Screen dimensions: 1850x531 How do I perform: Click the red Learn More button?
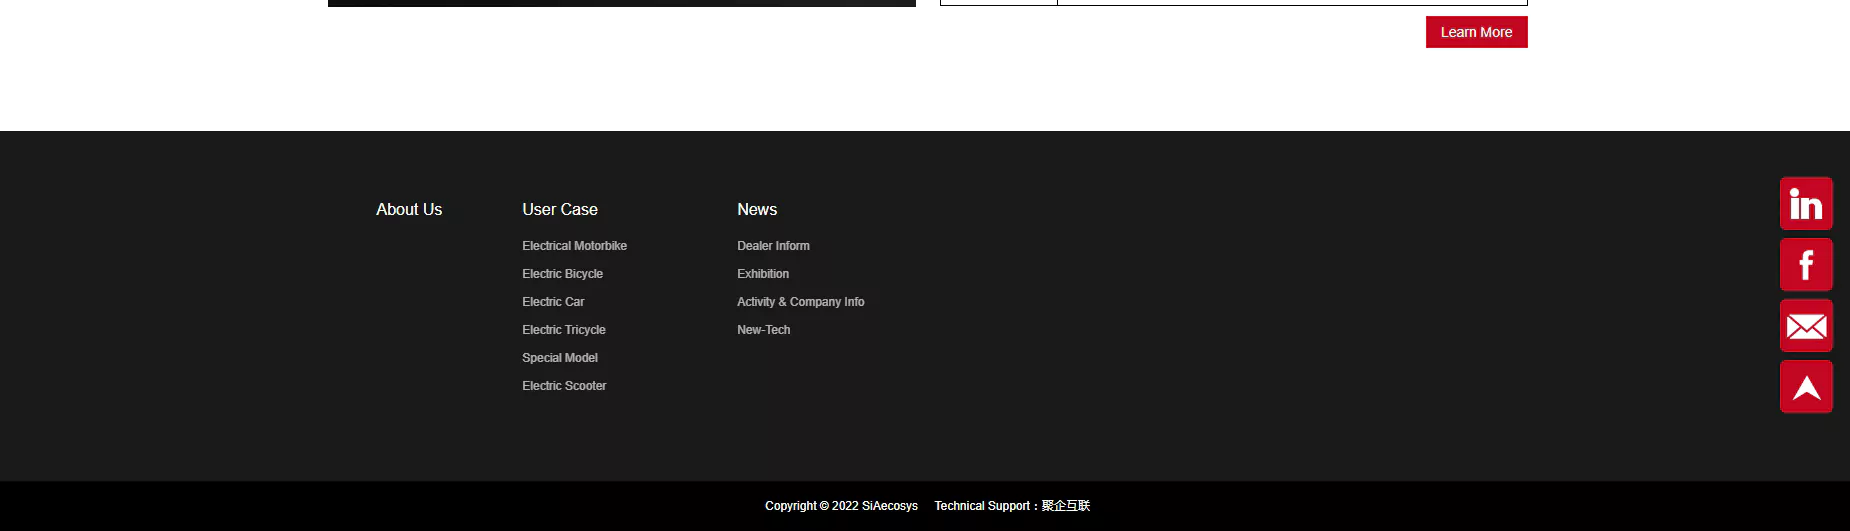click(x=1476, y=32)
